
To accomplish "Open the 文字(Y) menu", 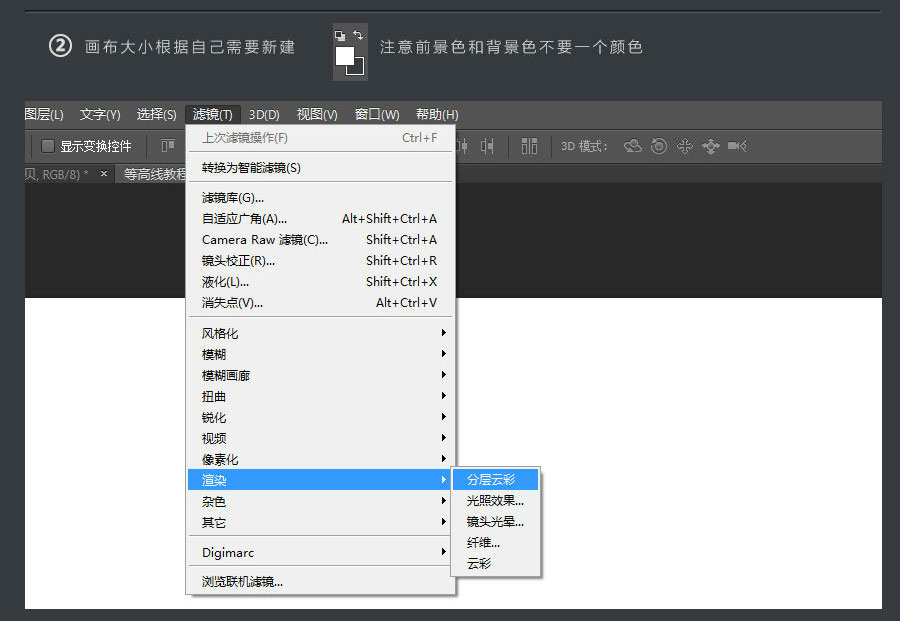I will [x=100, y=114].
